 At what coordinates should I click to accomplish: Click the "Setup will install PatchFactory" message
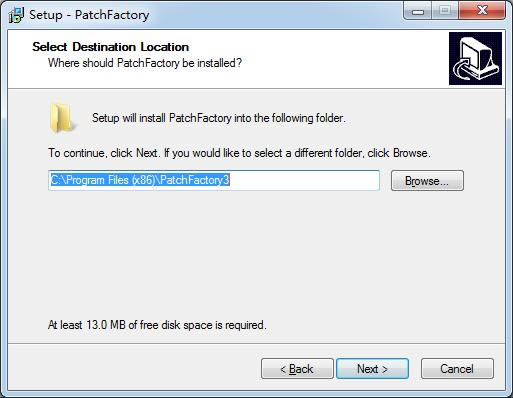219,118
